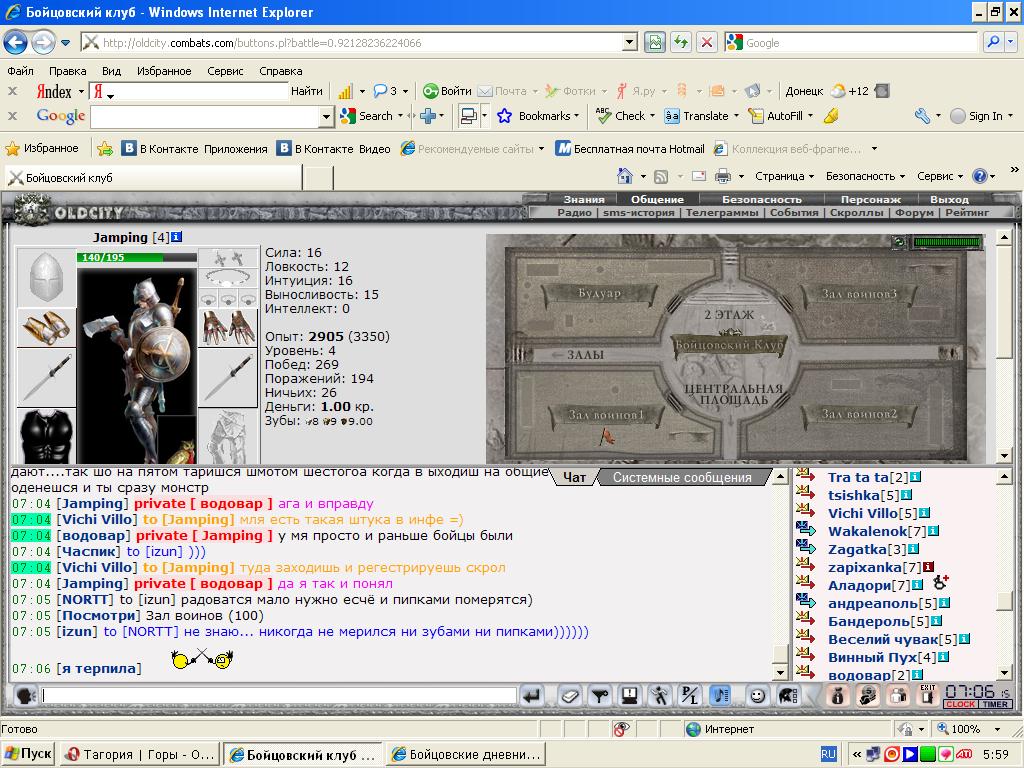Screen dimensions: 1024x768
Task: Click the golden bracers equipment slot
Action: [x=46, y=327]
